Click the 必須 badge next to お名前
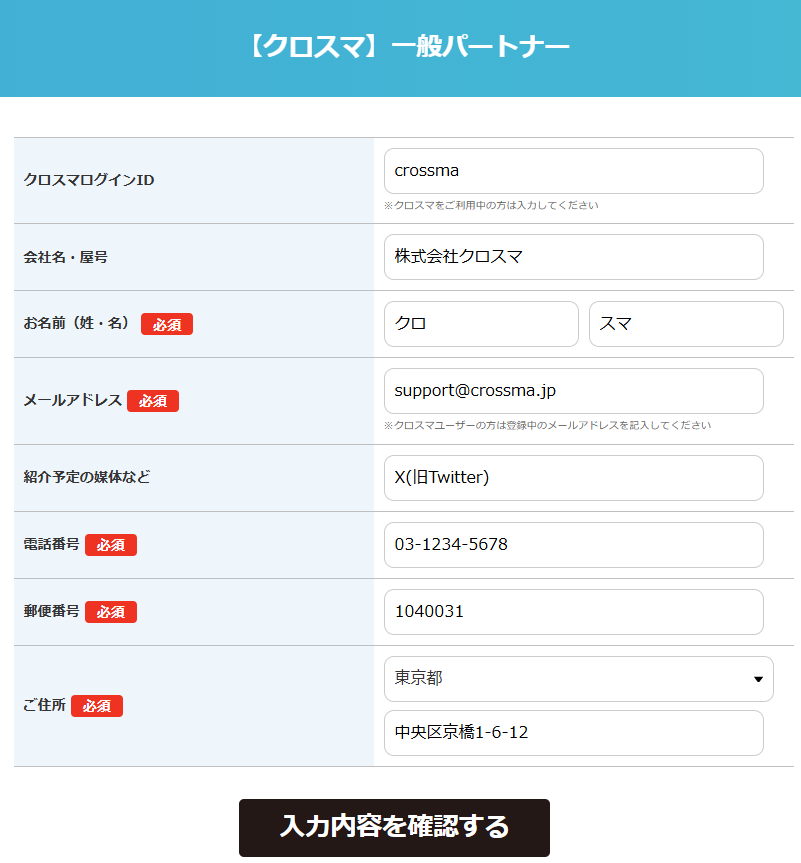 [x=166, y=324]
